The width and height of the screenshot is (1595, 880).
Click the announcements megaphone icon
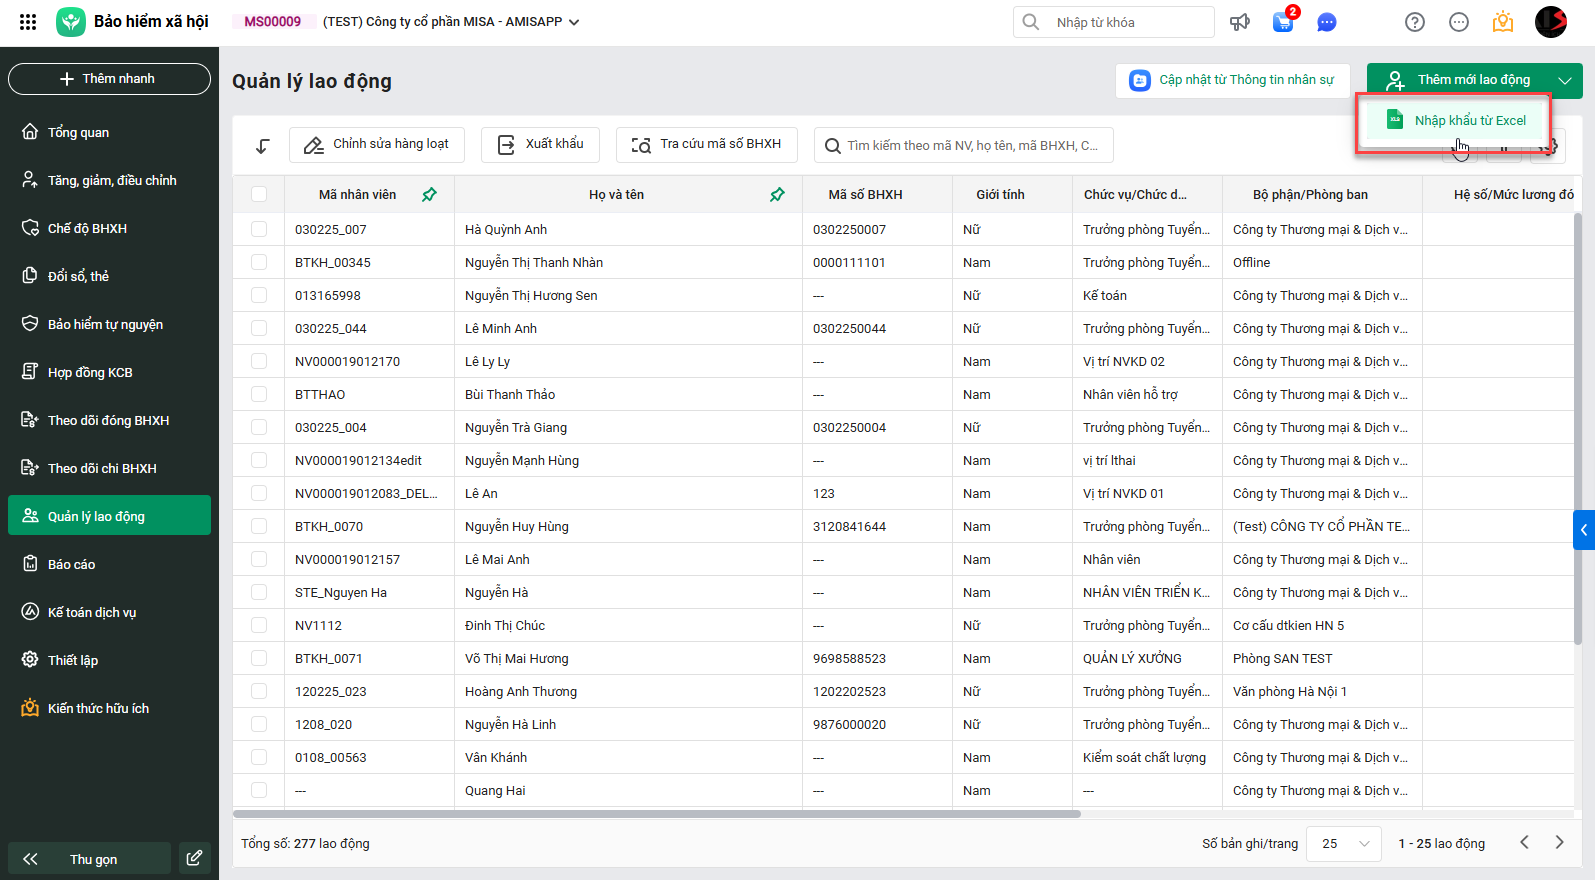(1240, 22)
